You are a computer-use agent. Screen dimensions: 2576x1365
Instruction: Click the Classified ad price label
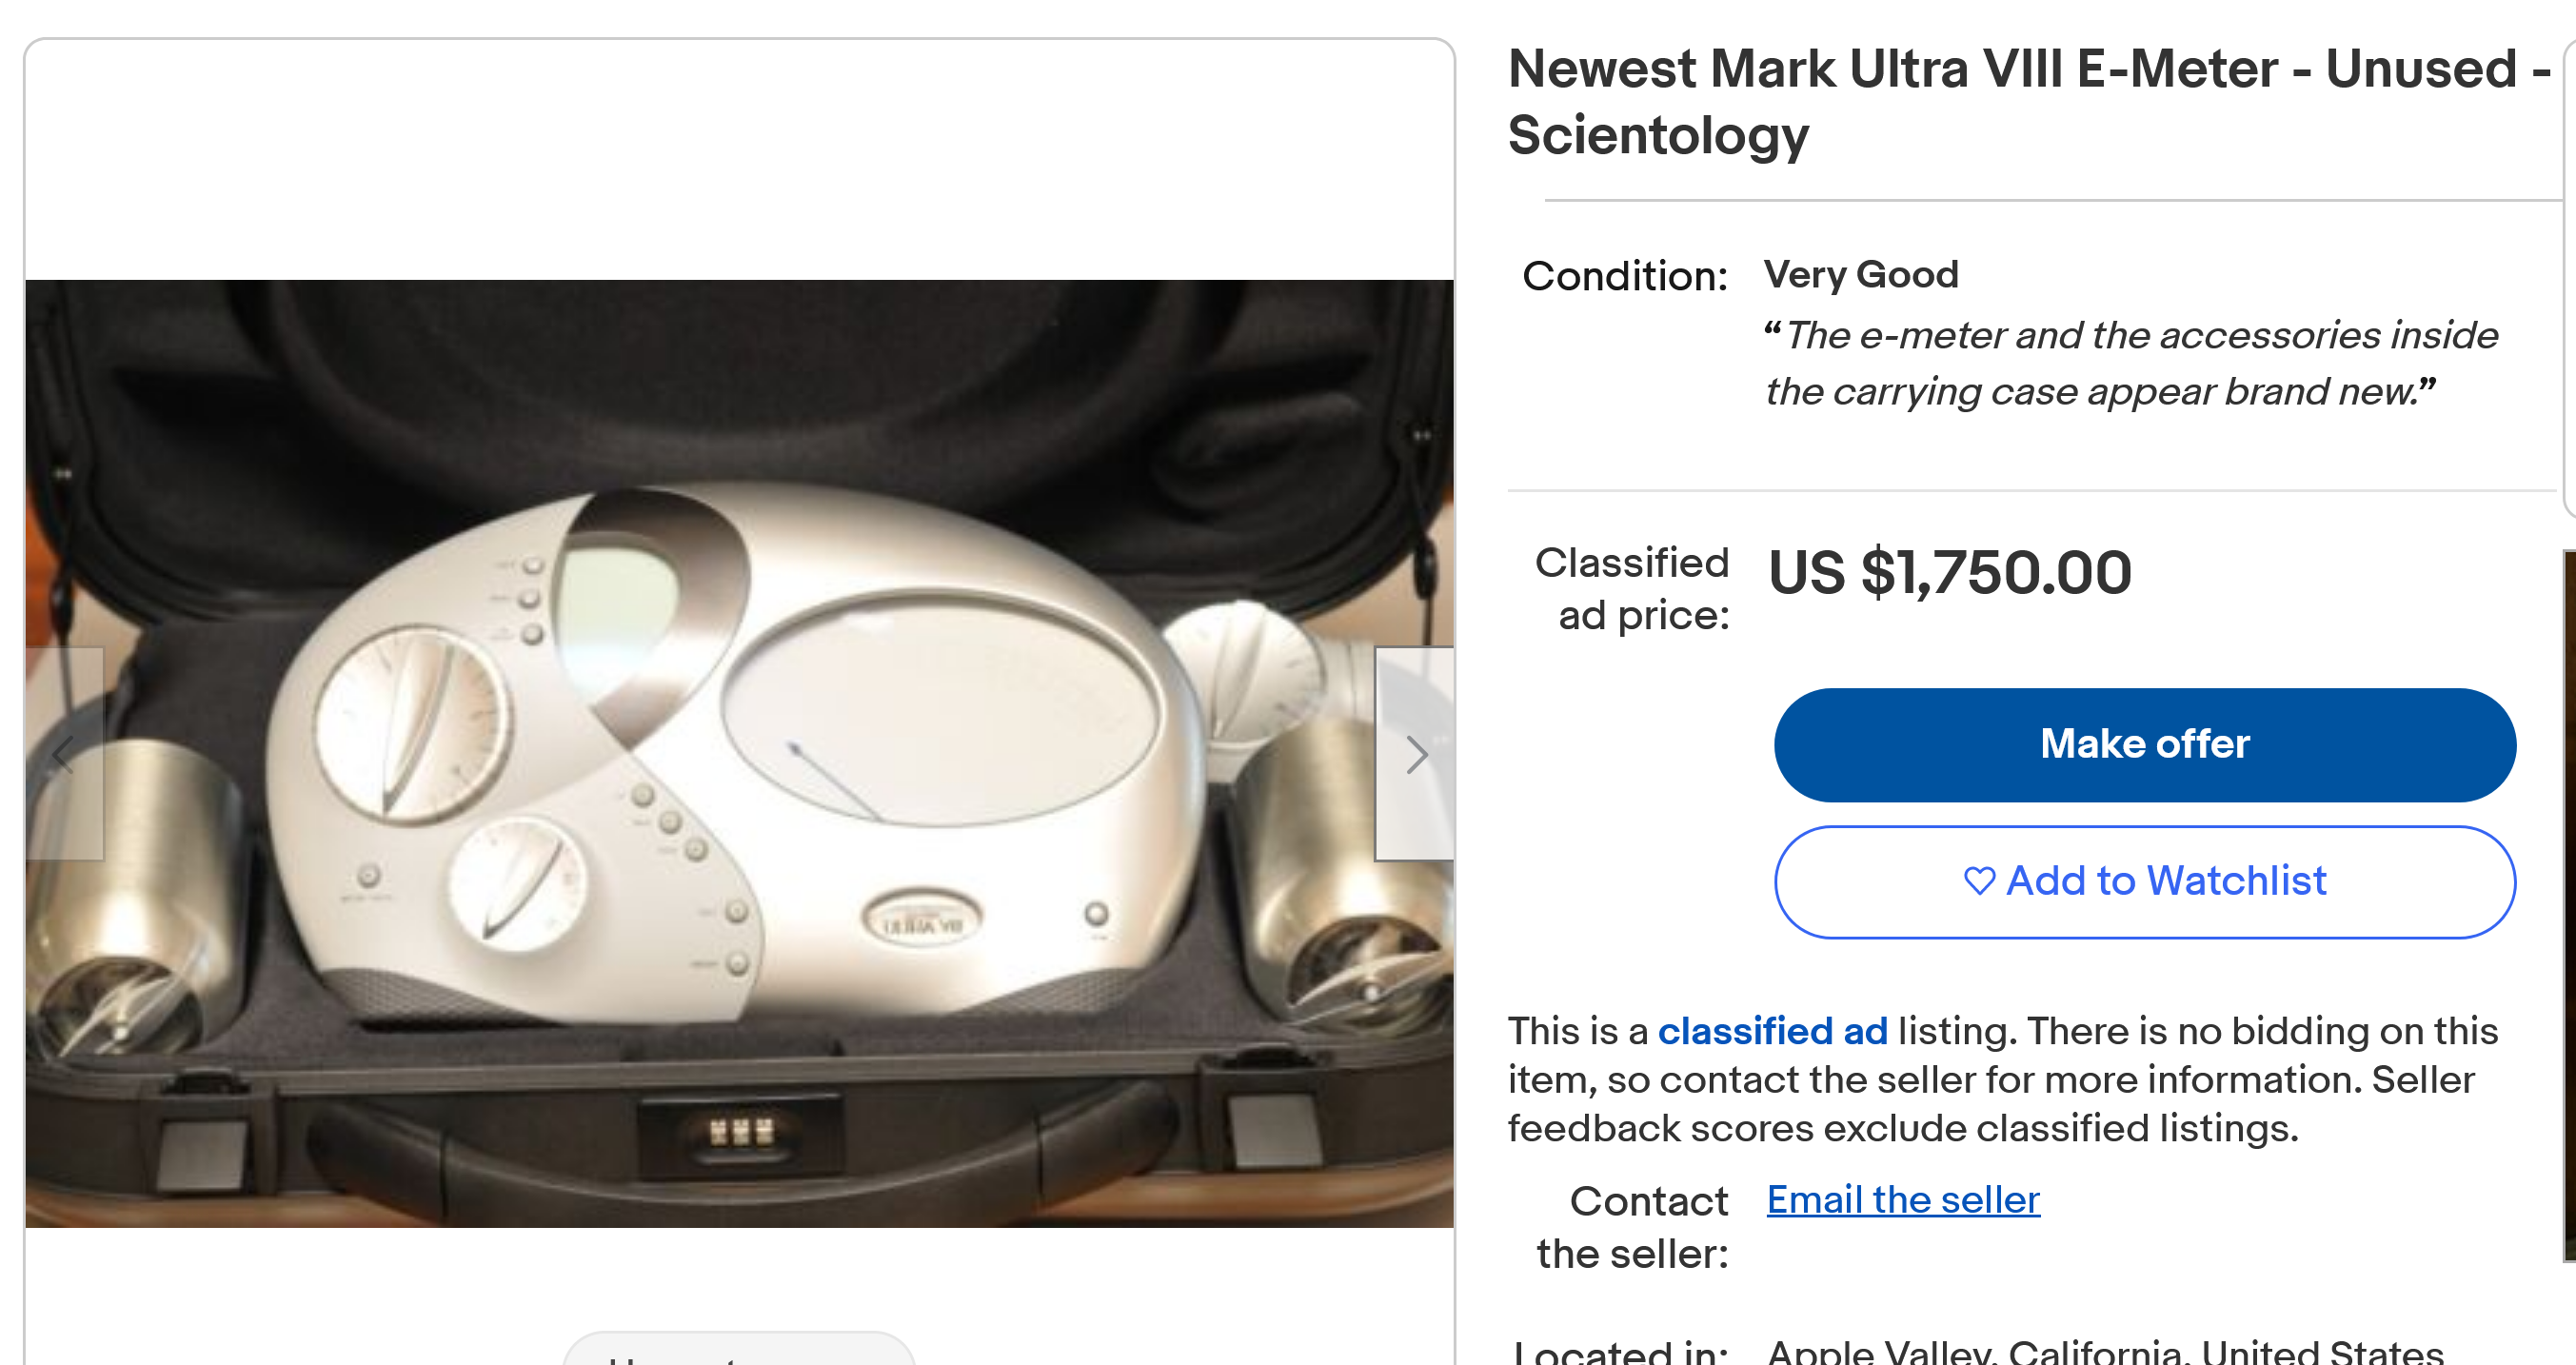tap(1632, 588)
